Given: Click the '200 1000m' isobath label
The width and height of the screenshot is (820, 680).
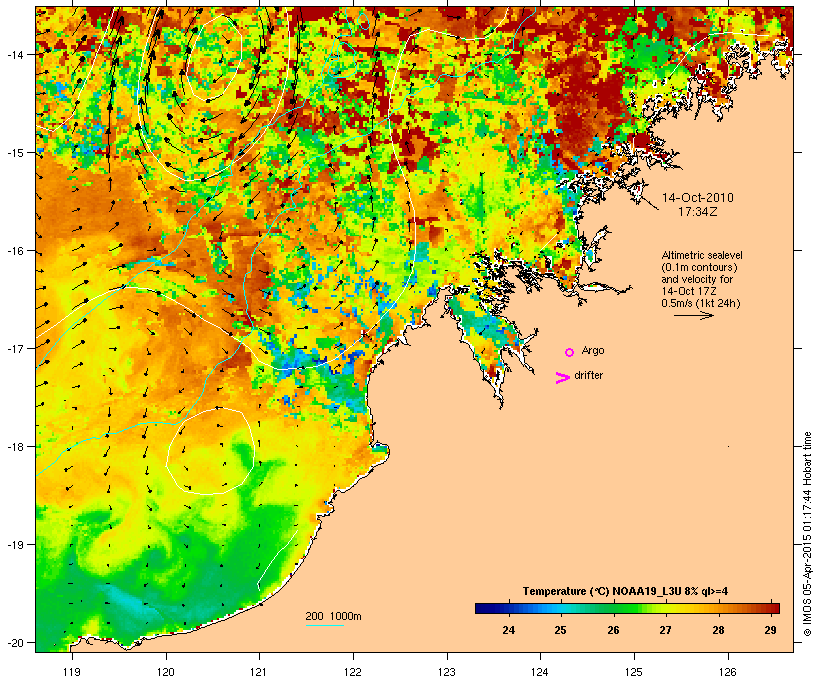Looking at the screenshot, I should tap(333, 616).
